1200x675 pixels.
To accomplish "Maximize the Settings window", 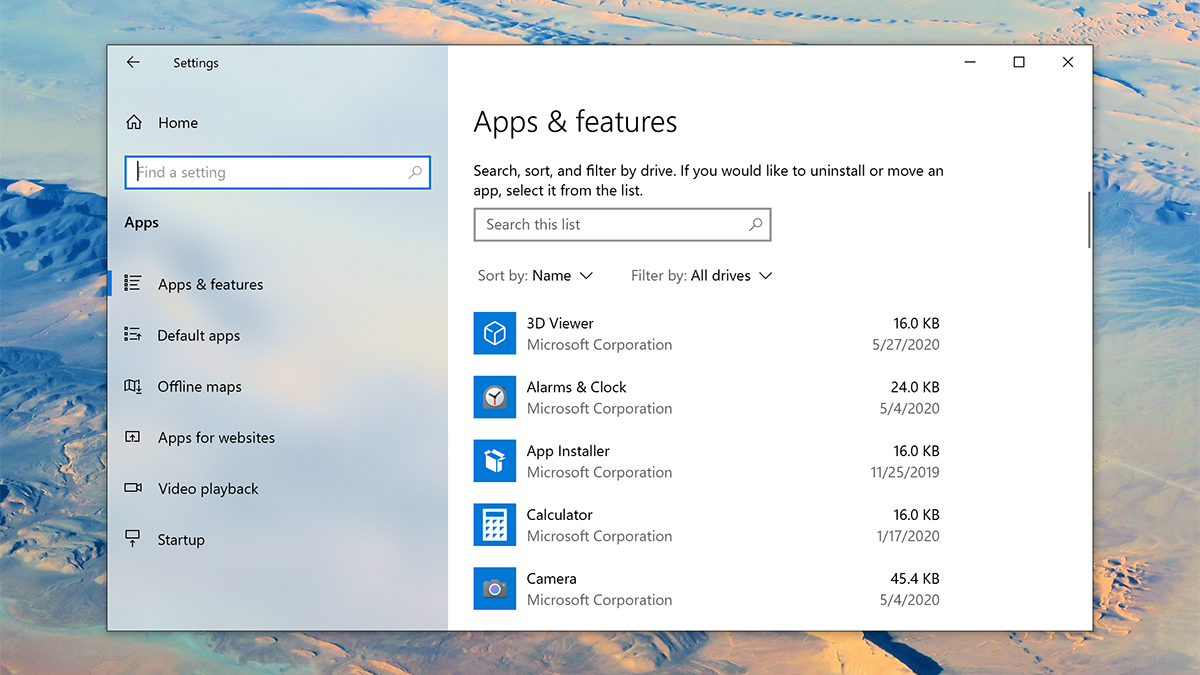I will [1019, 62].
